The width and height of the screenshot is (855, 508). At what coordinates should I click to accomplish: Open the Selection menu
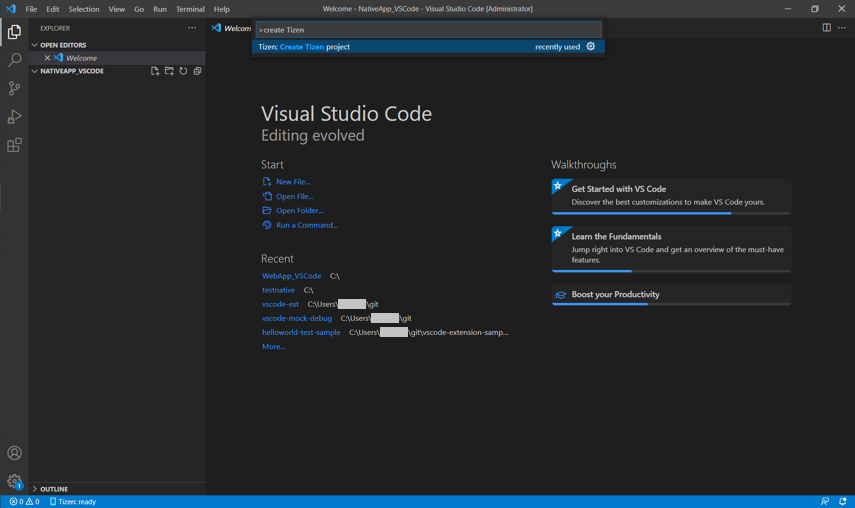point(84,9)
